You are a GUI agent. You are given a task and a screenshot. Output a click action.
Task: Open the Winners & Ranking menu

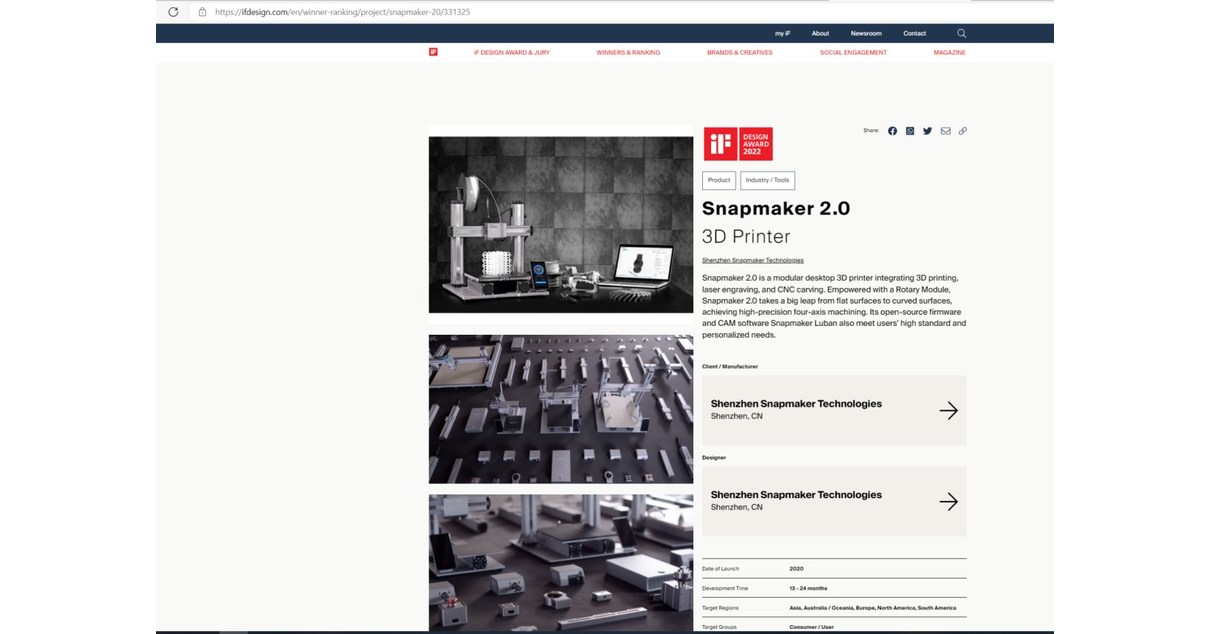628,52
